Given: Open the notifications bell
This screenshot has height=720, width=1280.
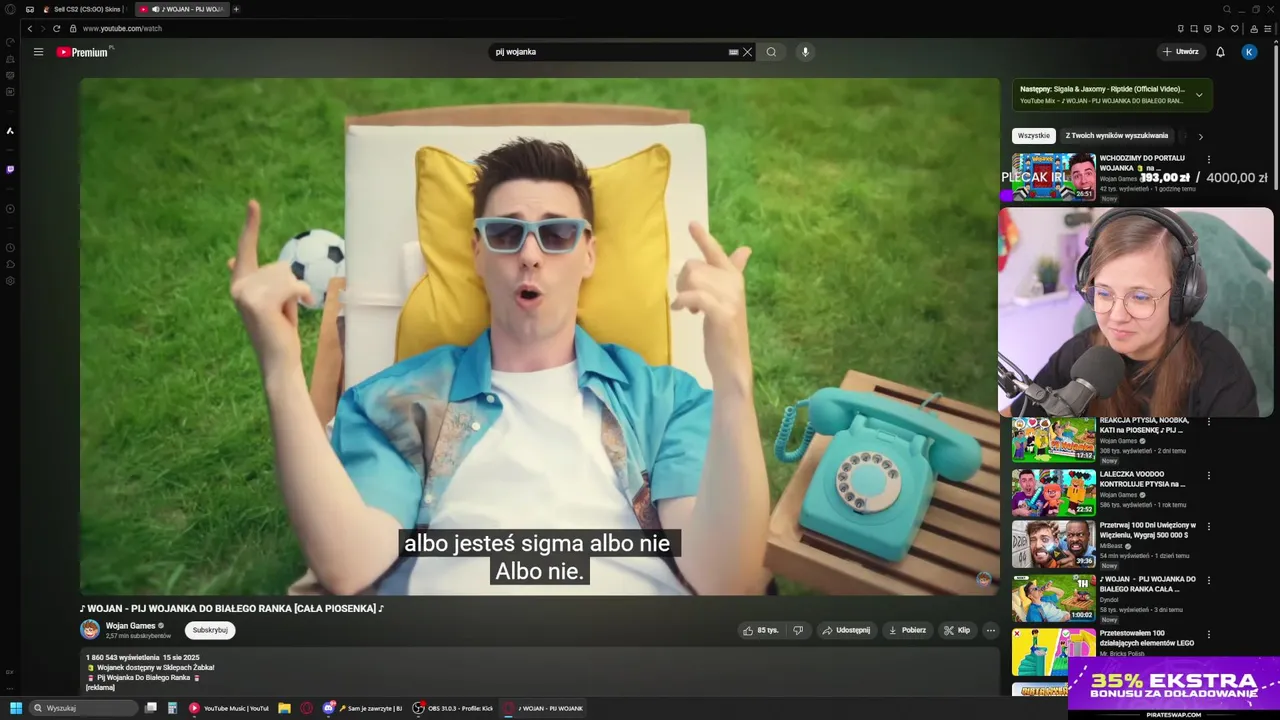Looking at the screenshot, I should (x=1220, y=52).
